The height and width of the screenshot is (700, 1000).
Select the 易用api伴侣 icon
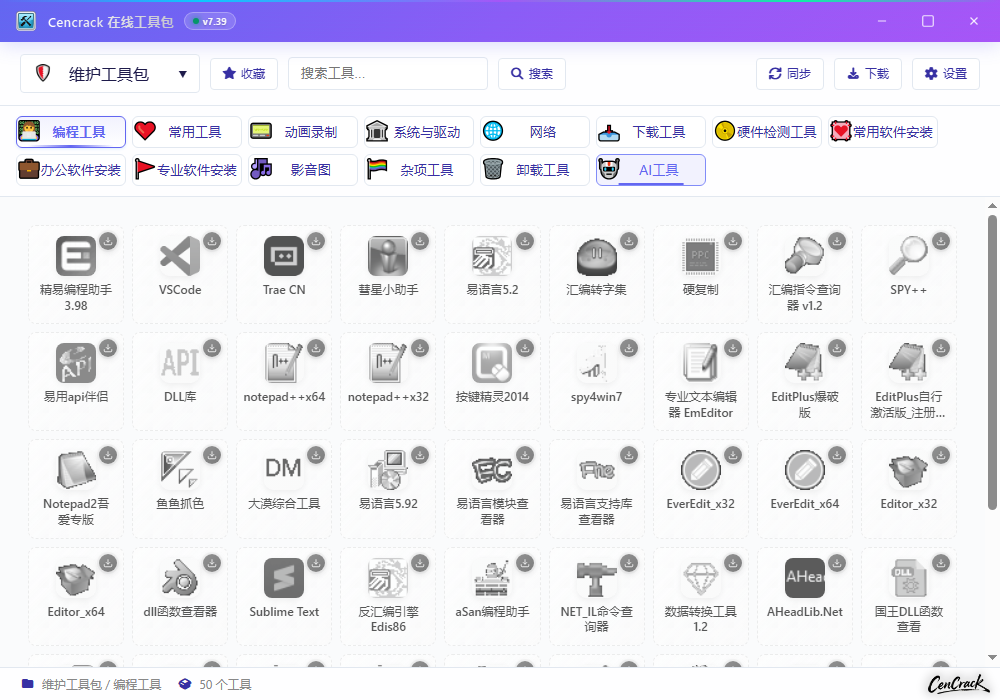tap(76, 363)
